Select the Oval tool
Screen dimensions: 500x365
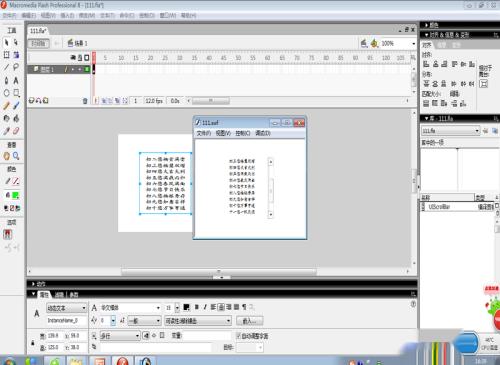click(6, 93)
